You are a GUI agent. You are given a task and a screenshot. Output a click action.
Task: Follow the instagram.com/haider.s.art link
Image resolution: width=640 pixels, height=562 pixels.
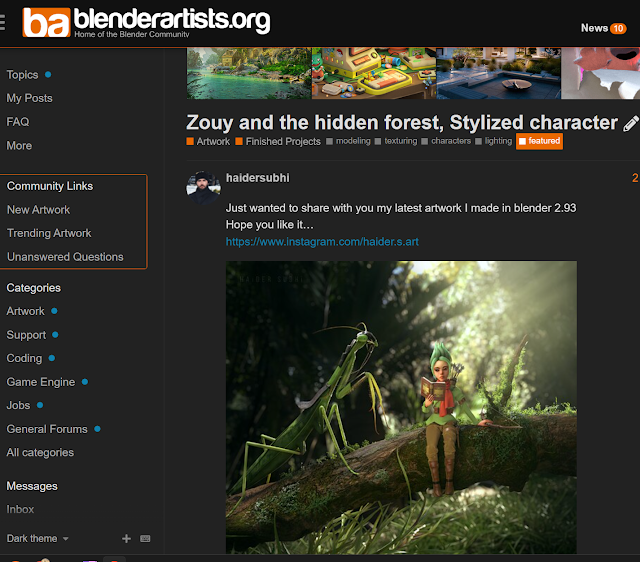coord(322,242)
